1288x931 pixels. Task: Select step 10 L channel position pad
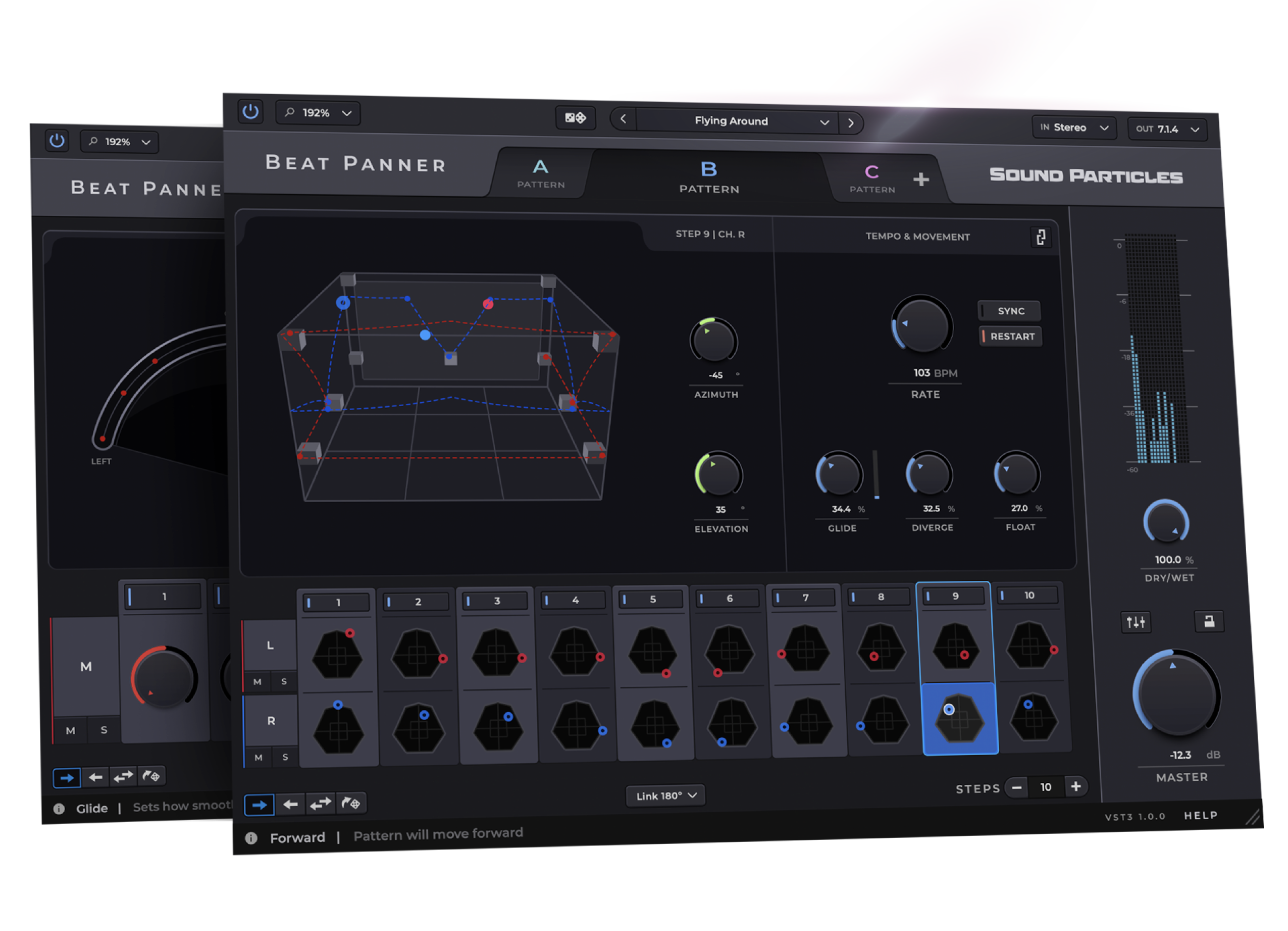click(x=1030, y=646)
